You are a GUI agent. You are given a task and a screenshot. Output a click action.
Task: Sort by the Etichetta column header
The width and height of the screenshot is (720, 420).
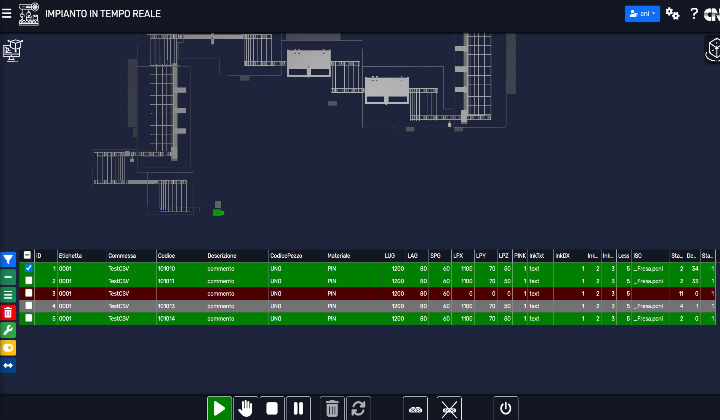click(x=82, y=256)
